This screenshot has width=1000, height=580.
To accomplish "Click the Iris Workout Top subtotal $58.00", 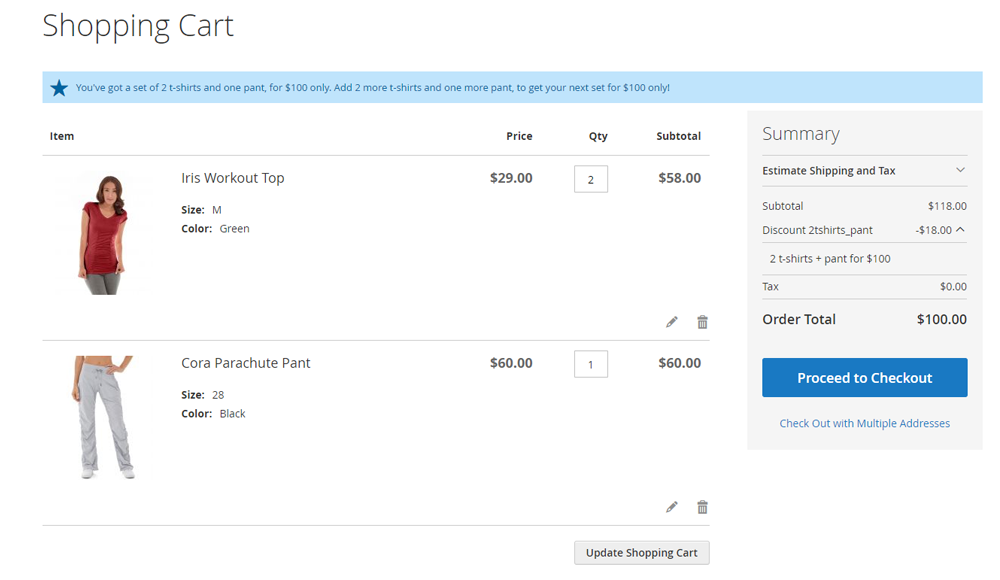I will [679, 178].
